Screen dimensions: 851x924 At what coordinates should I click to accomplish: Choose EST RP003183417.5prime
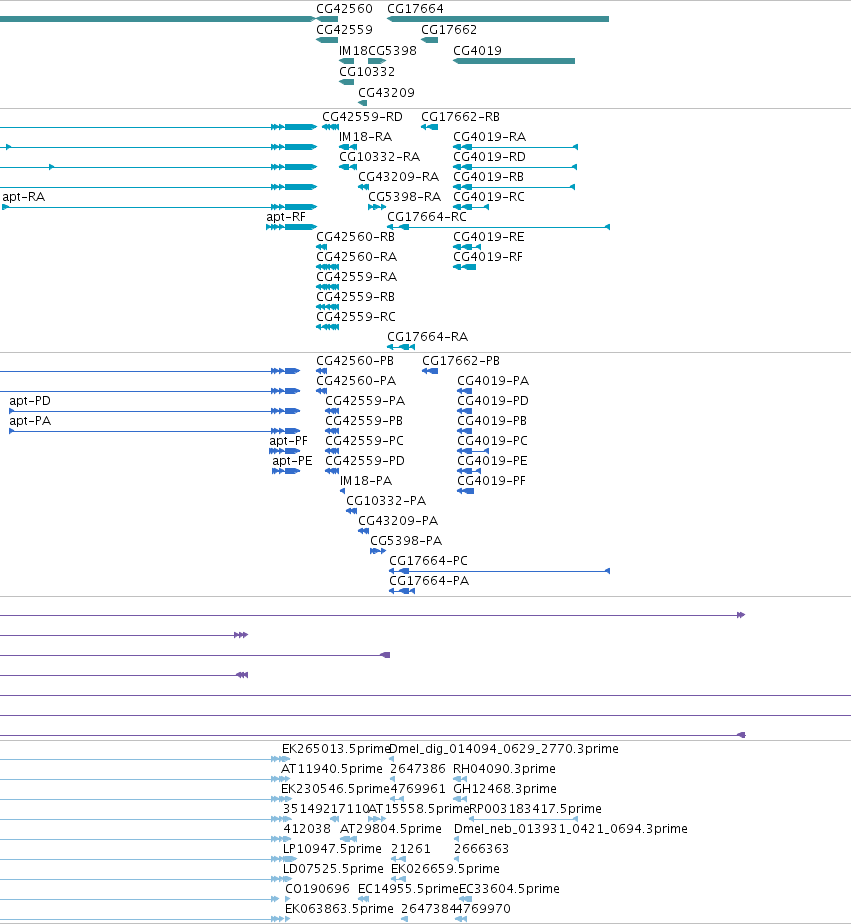[535, 809]
